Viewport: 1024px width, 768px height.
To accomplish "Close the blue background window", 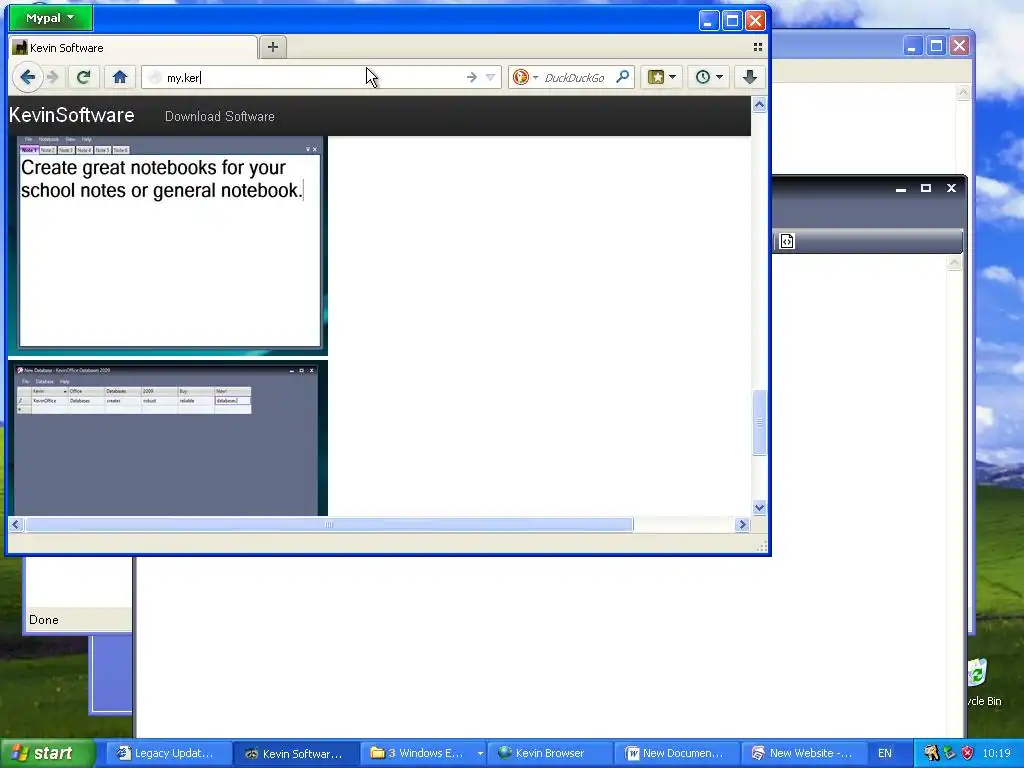I will click(959, 46).
